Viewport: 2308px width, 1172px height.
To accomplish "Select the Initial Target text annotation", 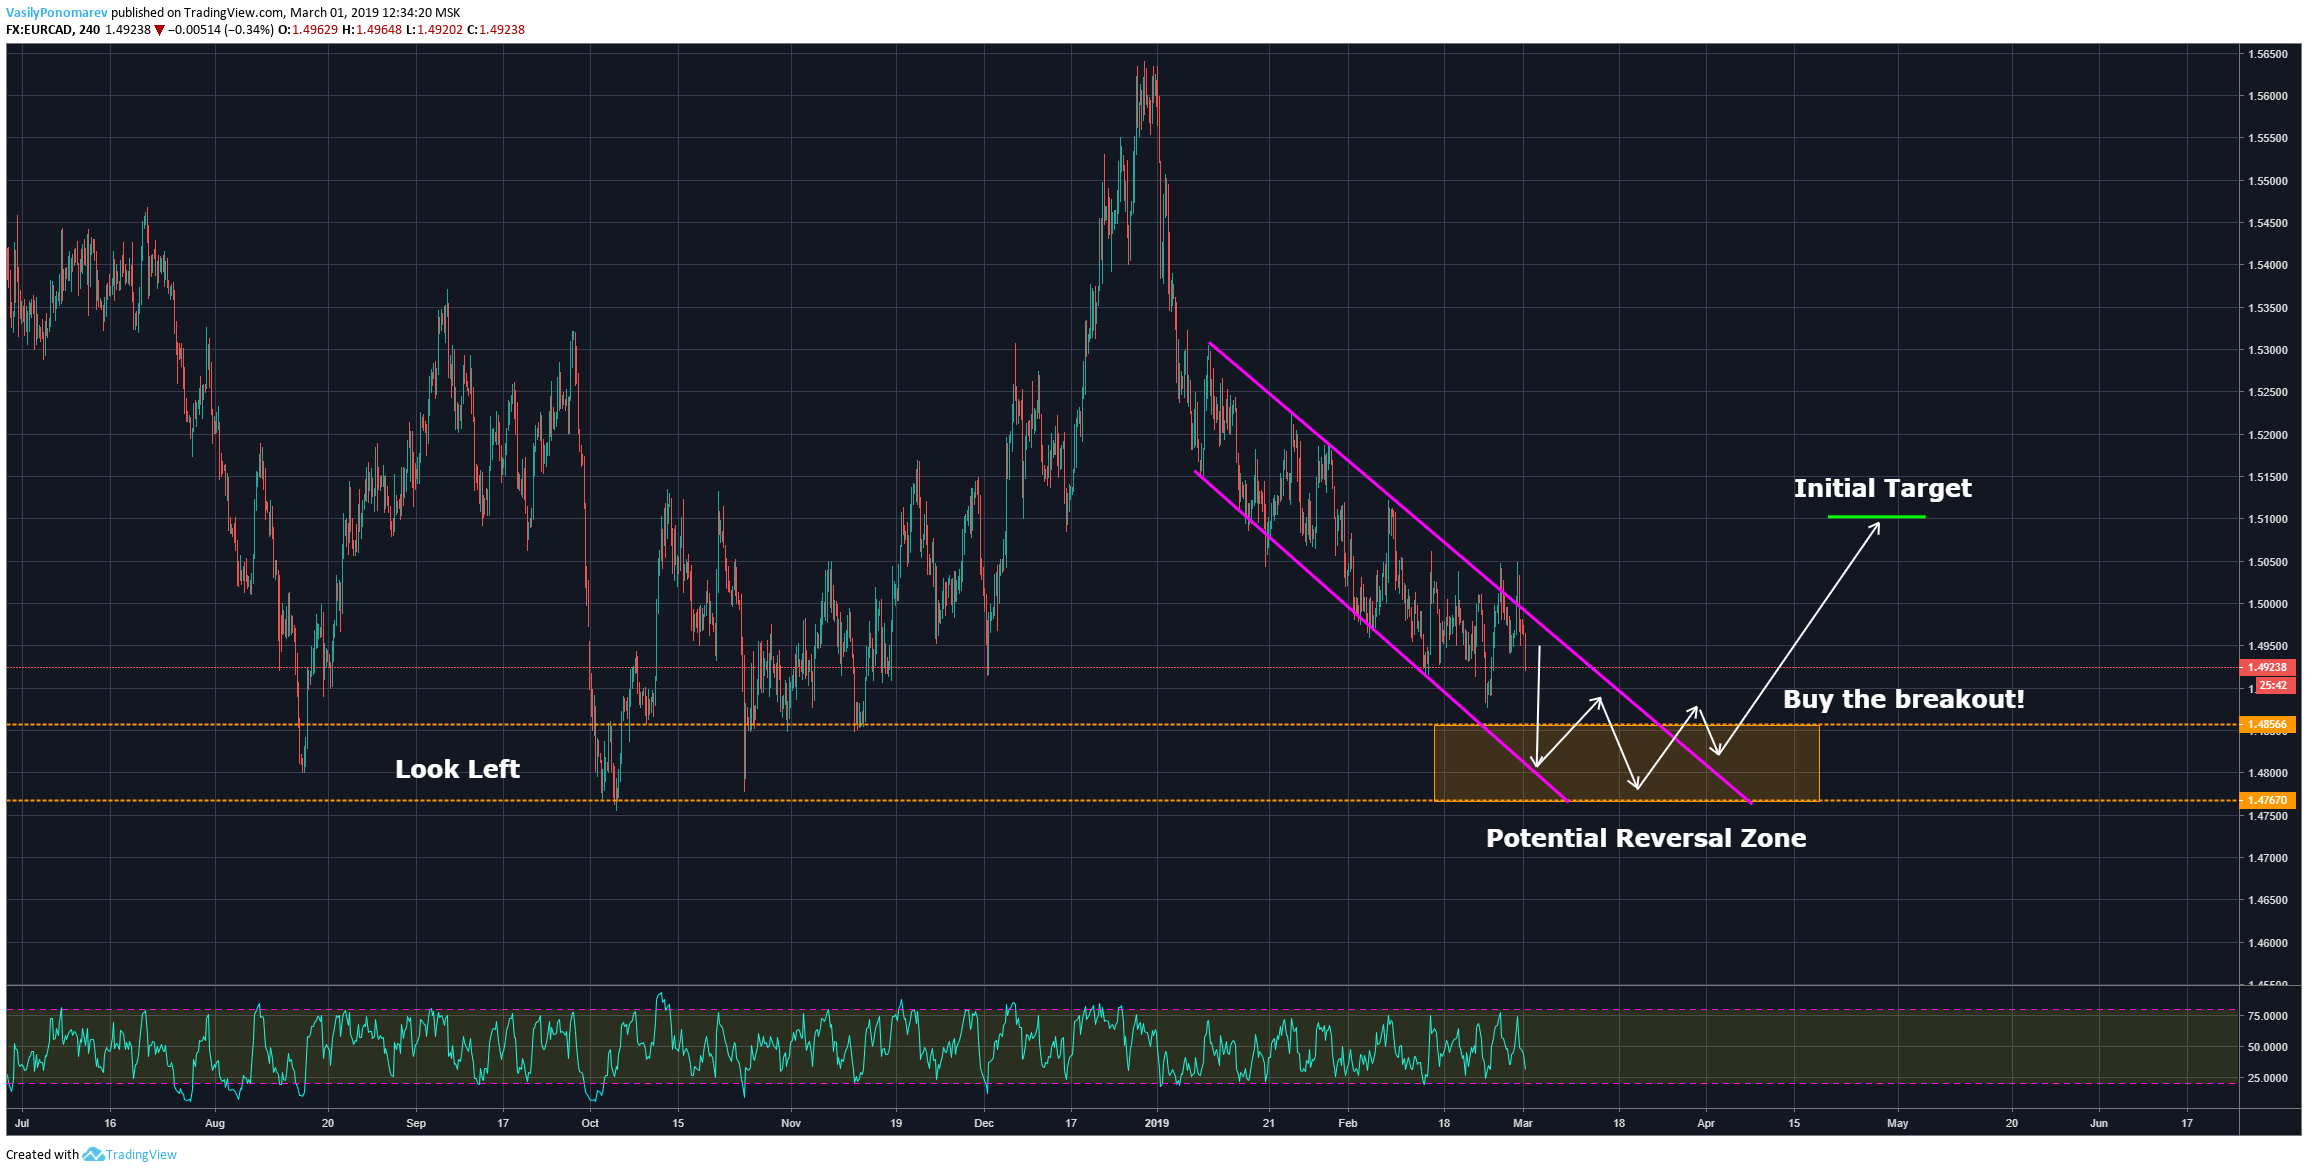I will click(x=1882, y=488).
